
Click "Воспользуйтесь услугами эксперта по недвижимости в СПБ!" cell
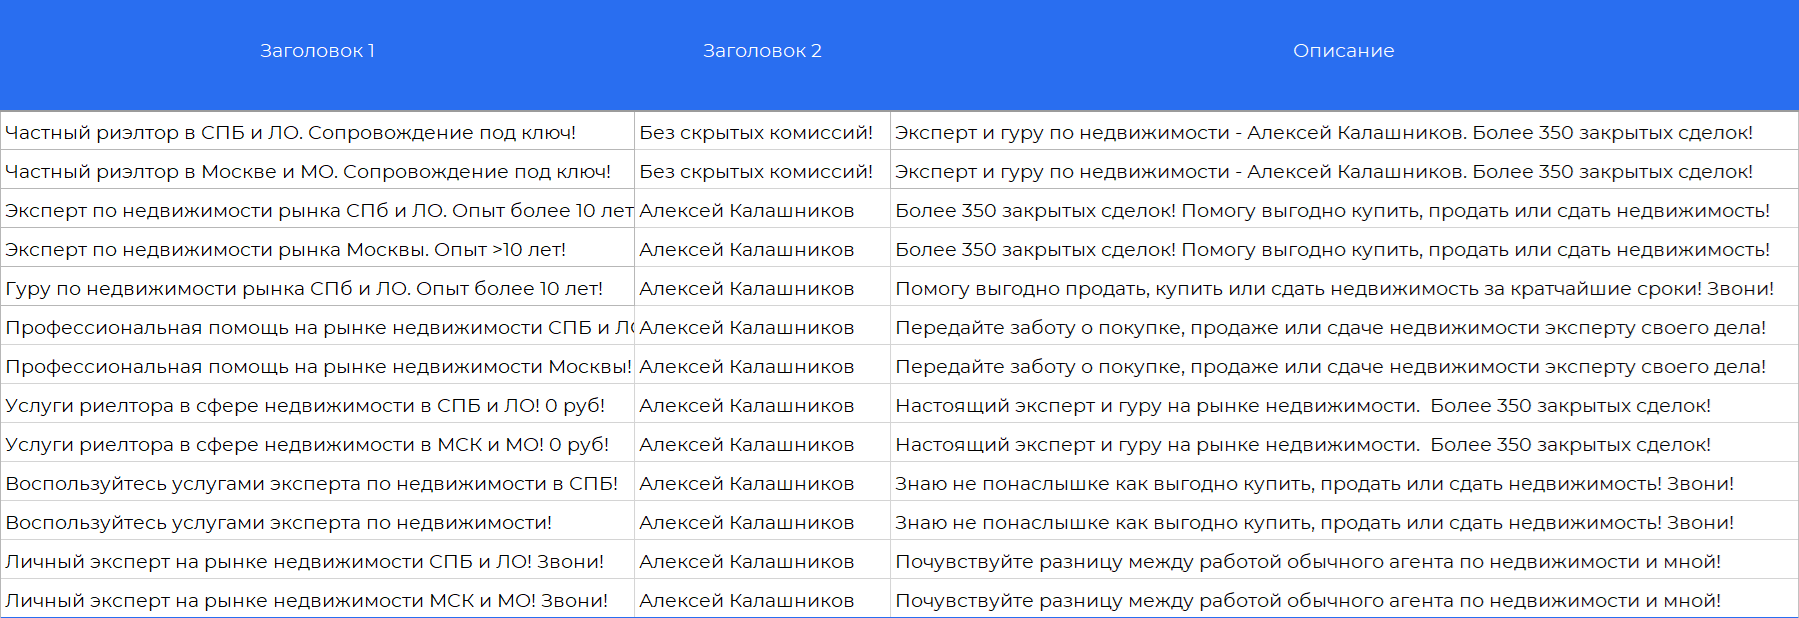(x=311, y=484)
